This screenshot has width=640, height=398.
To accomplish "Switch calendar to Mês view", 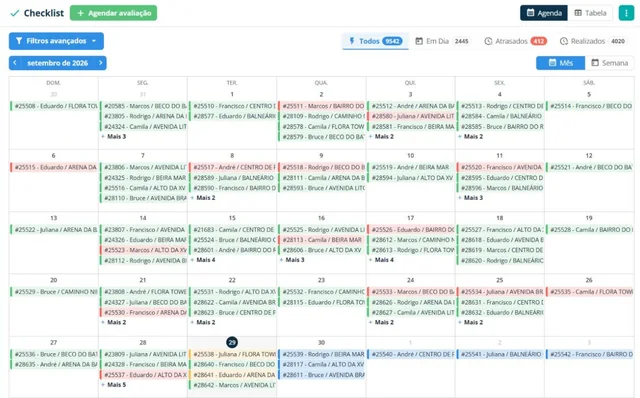I will pos(560,63).
